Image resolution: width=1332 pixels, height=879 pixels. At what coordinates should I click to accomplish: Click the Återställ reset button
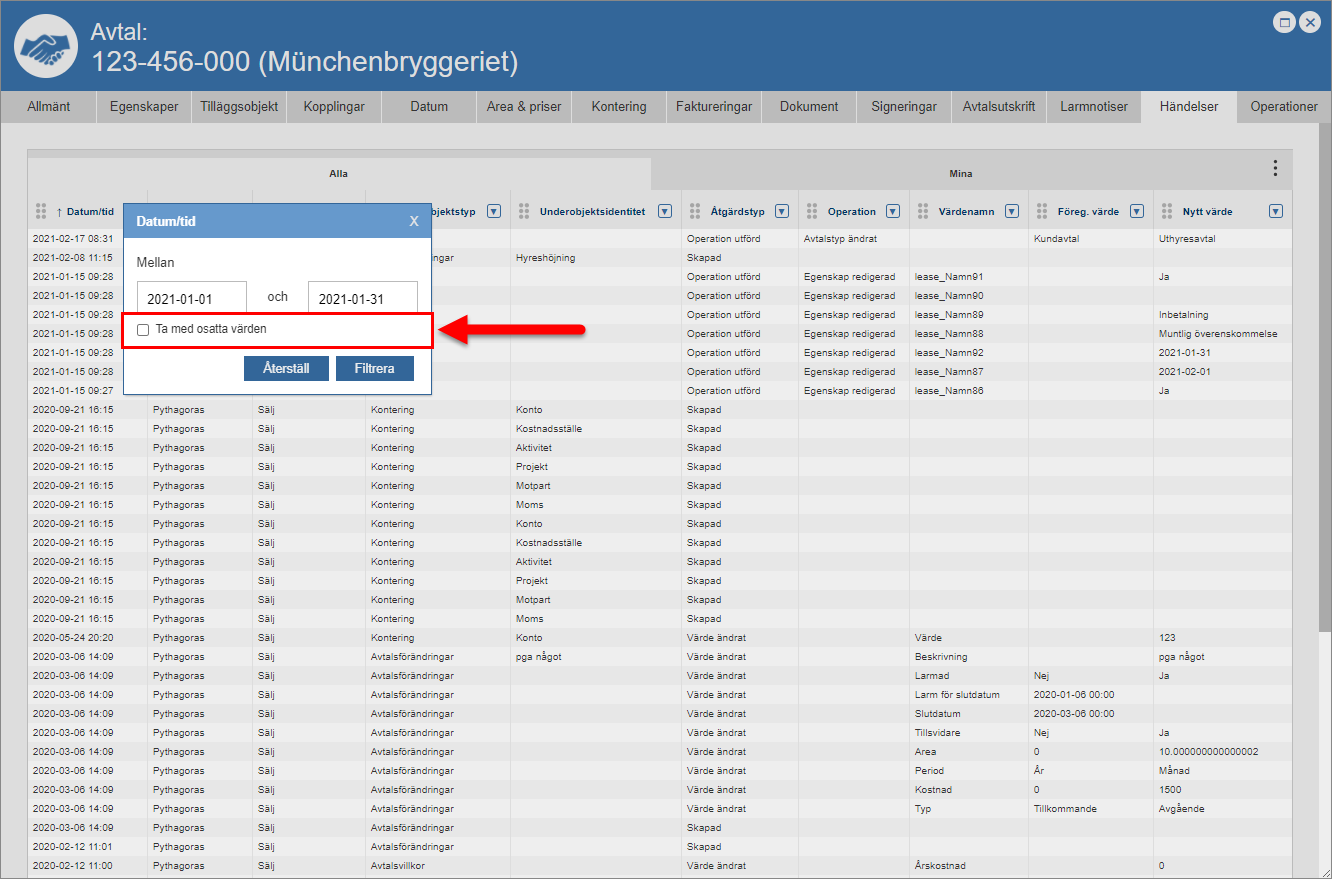click(x=286, y=368)
